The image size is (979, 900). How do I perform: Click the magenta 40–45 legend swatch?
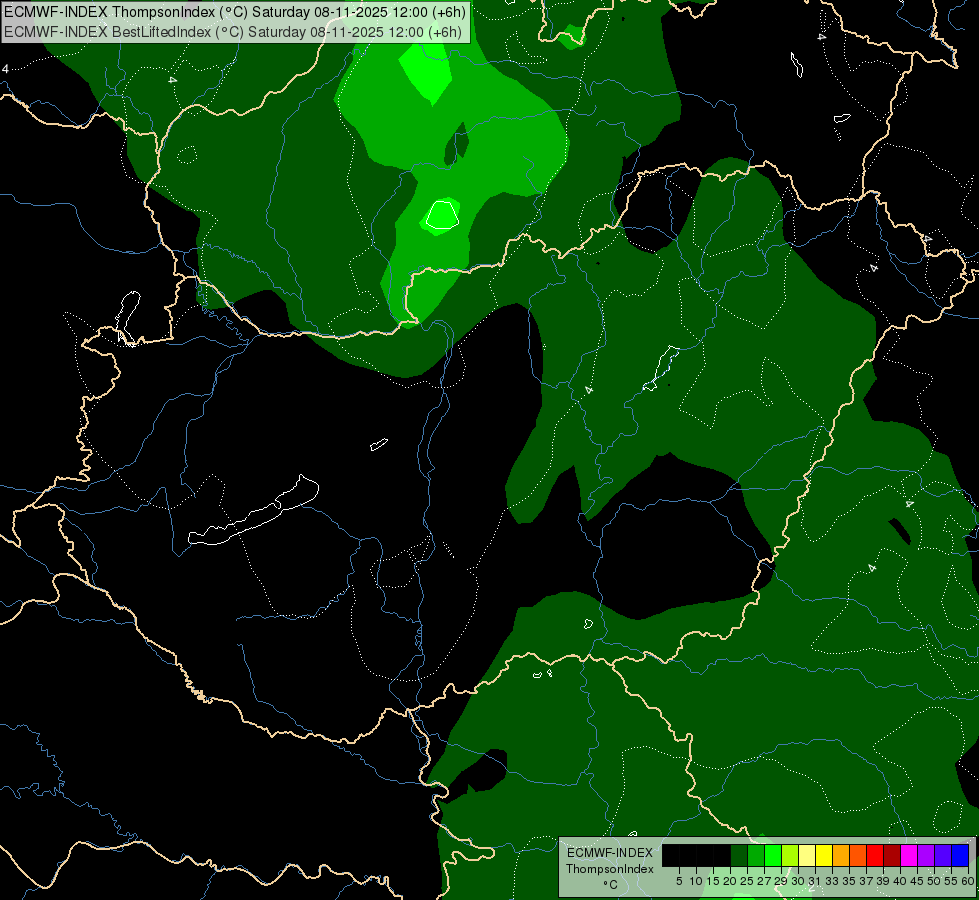pos(909,856)
